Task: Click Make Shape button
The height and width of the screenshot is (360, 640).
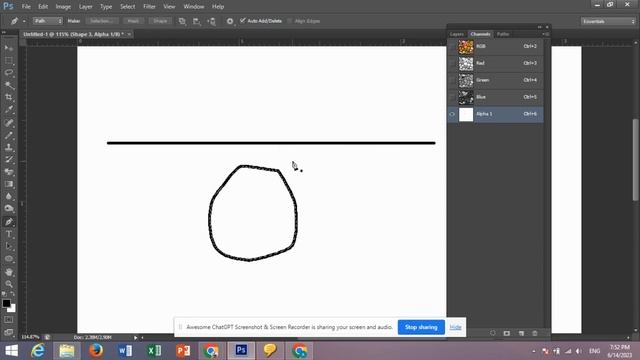Action: [x=160, y=21]
